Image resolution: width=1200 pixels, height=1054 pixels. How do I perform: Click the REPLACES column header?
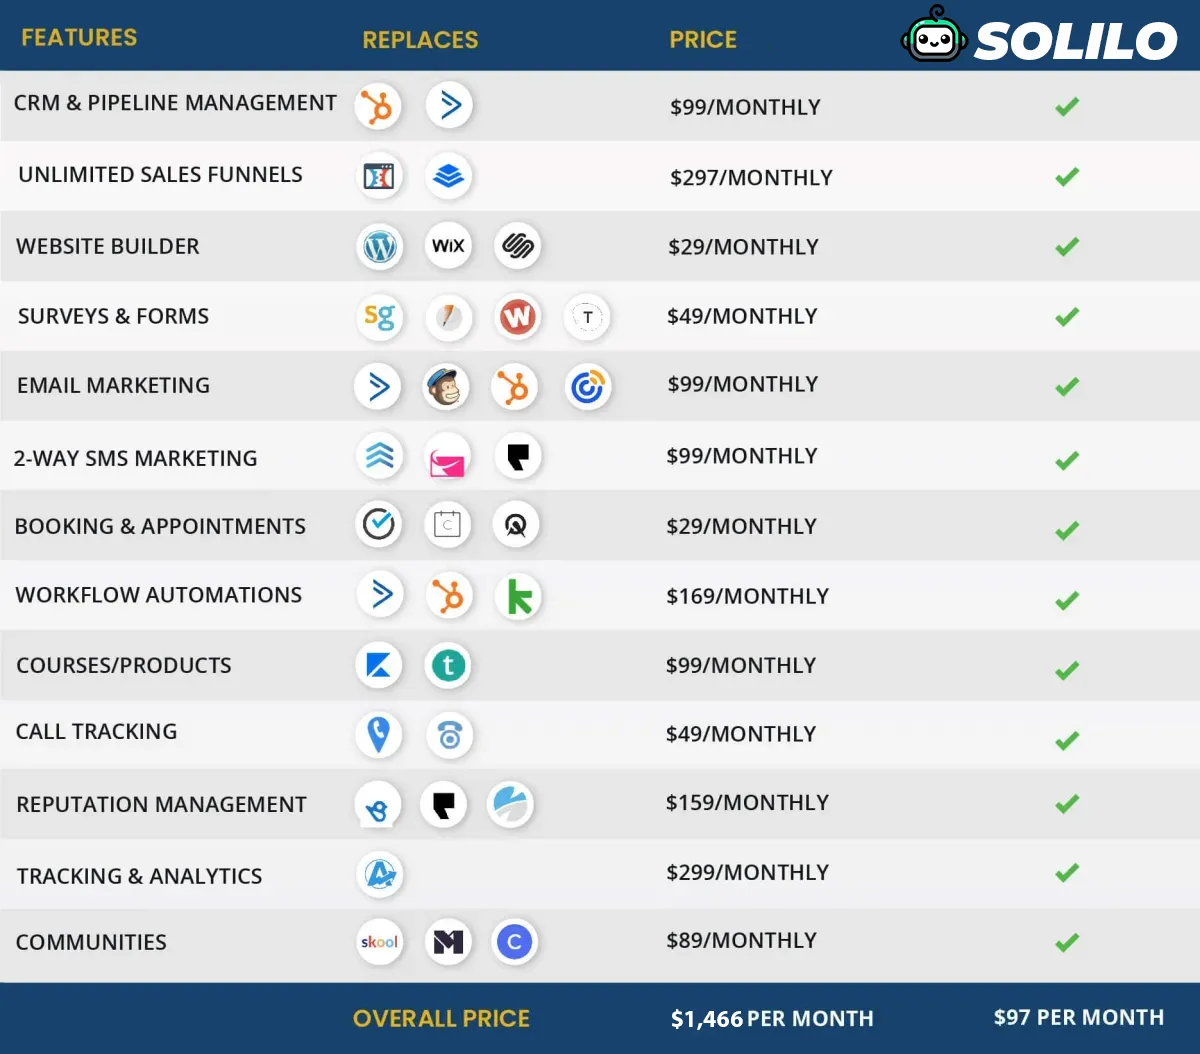point(420,40)
